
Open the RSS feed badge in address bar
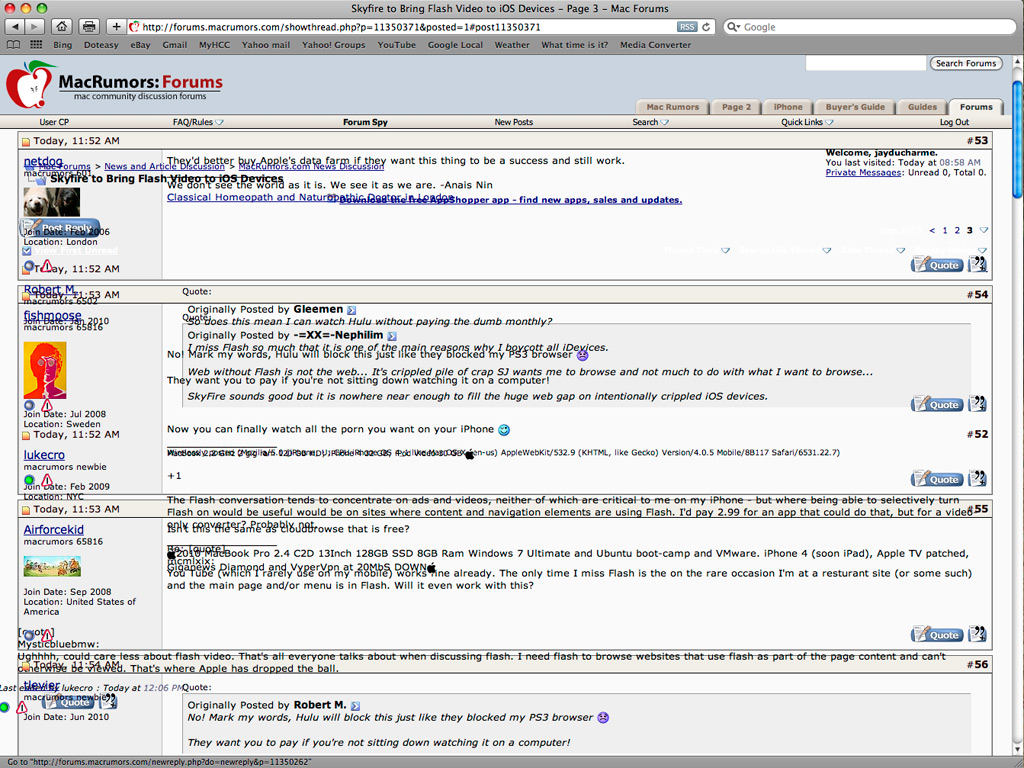click(x=687, y=27)
